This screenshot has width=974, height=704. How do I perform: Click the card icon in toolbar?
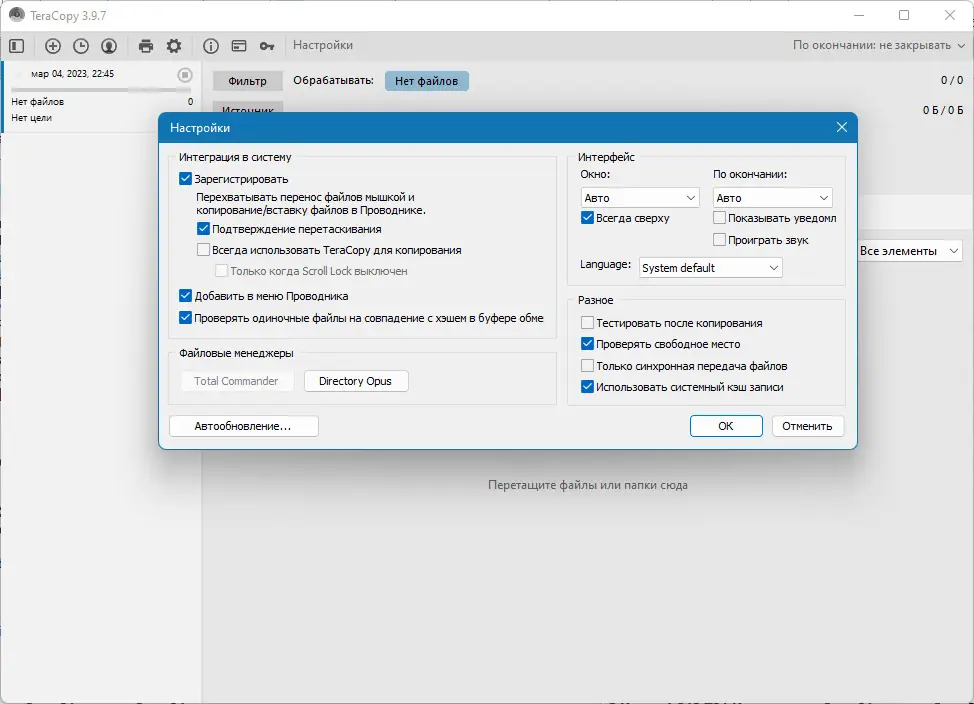[x=239, y=45]
